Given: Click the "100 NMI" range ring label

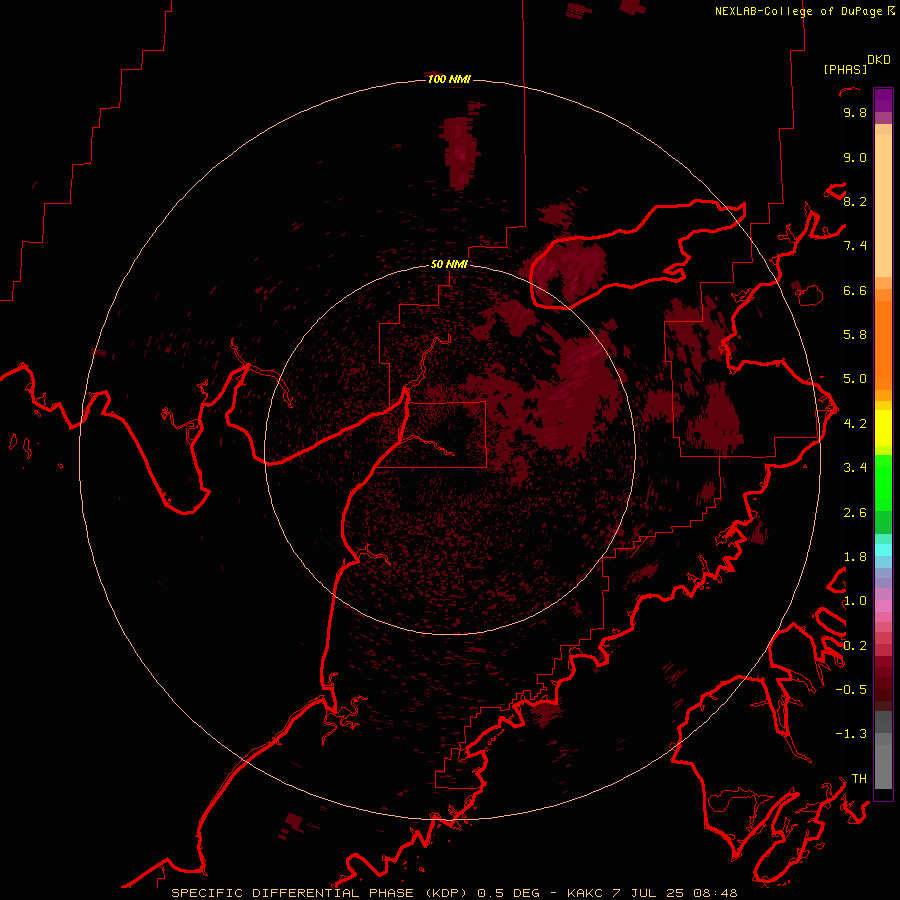Looking at the screenshot, I should tap(449, 79).
